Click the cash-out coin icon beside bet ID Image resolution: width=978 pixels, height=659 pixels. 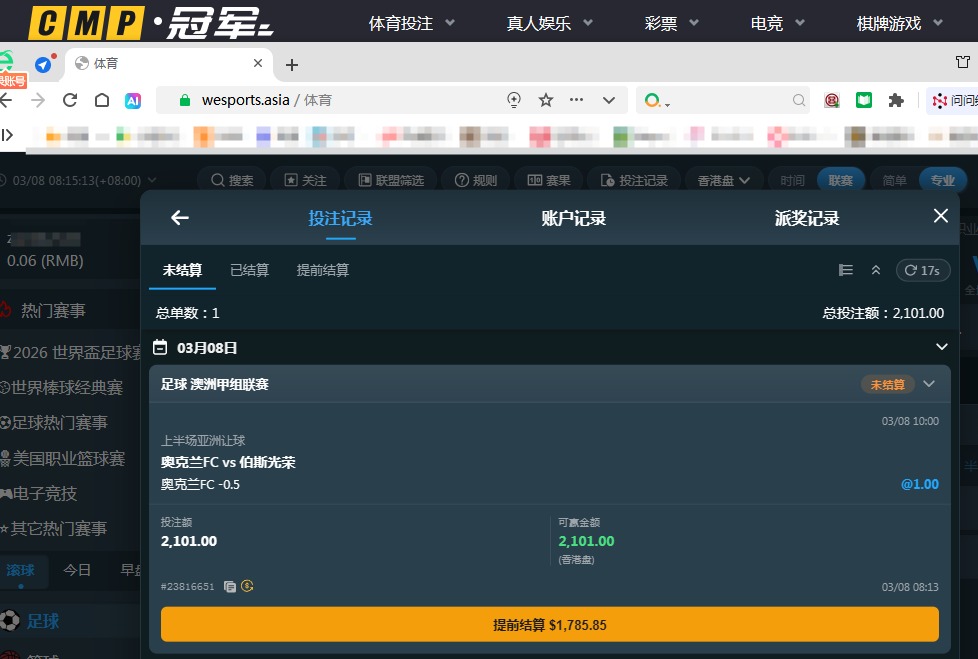point(249,587)
